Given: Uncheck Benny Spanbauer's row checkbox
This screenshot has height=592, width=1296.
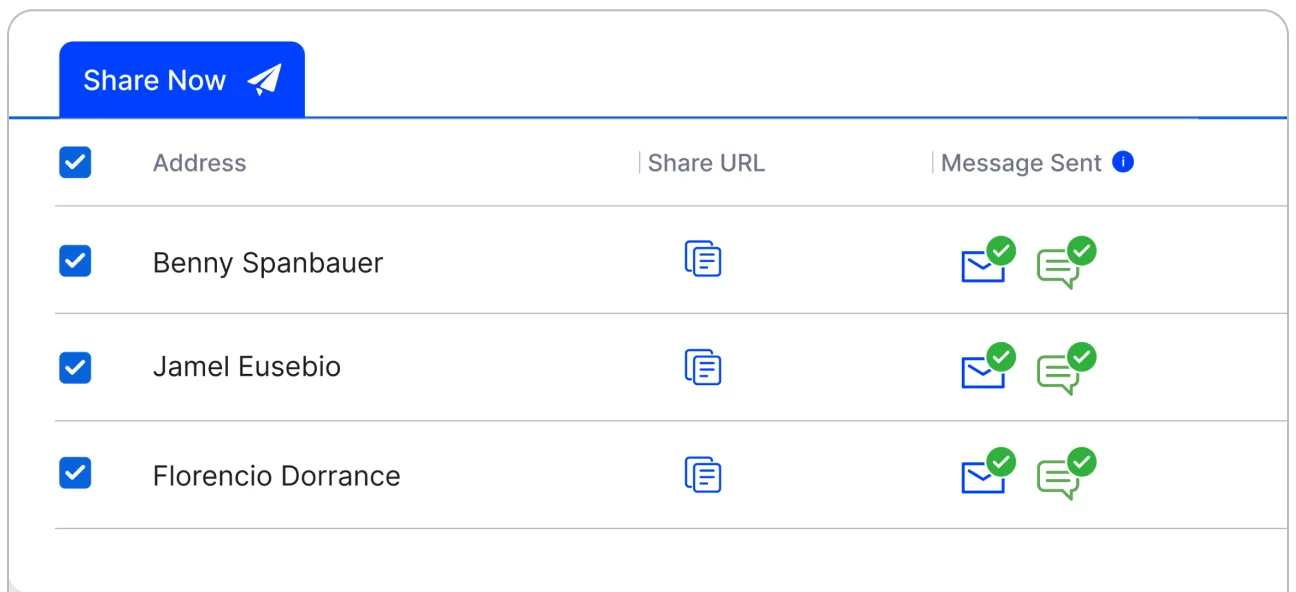Looking at the screenshot, I should 75,261.
